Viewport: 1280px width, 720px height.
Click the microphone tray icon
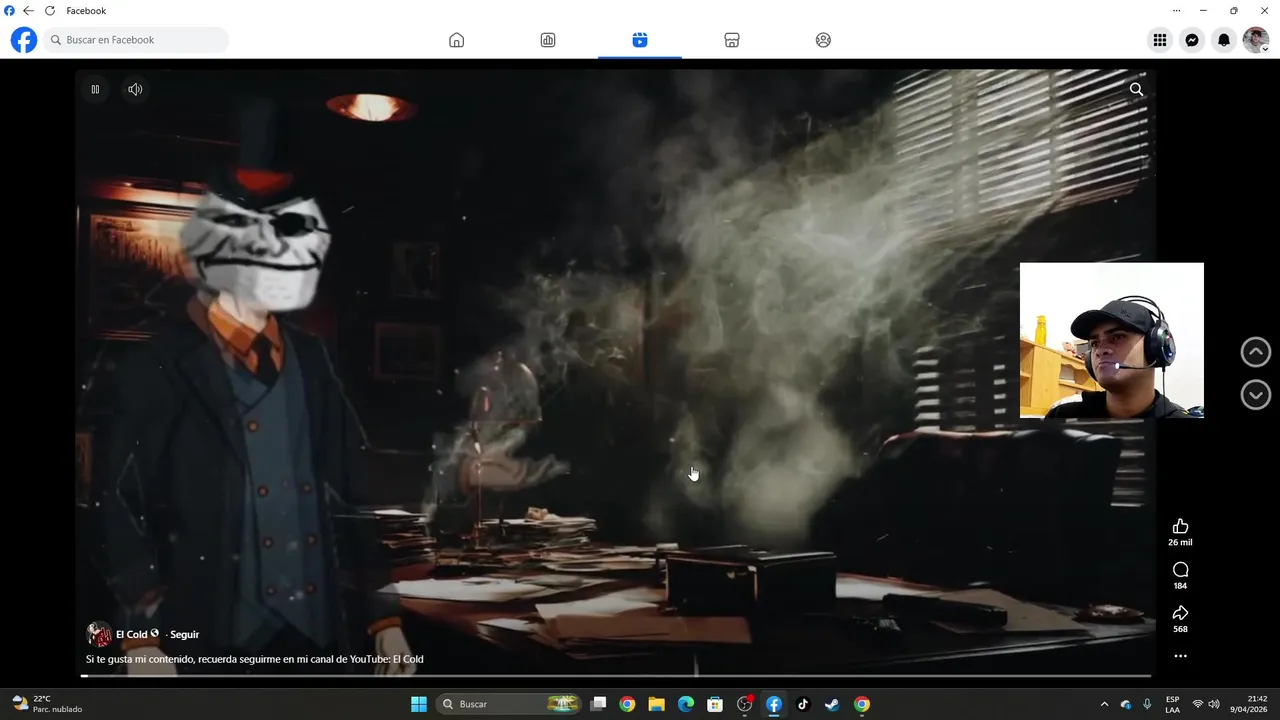[1147, 704]
